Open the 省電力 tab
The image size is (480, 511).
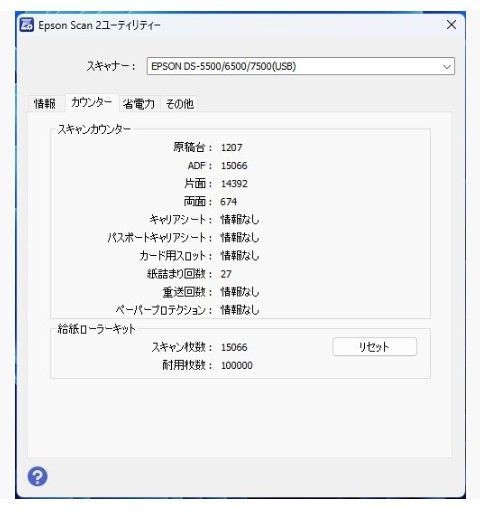pyautogui.click(x=139, y=104)
